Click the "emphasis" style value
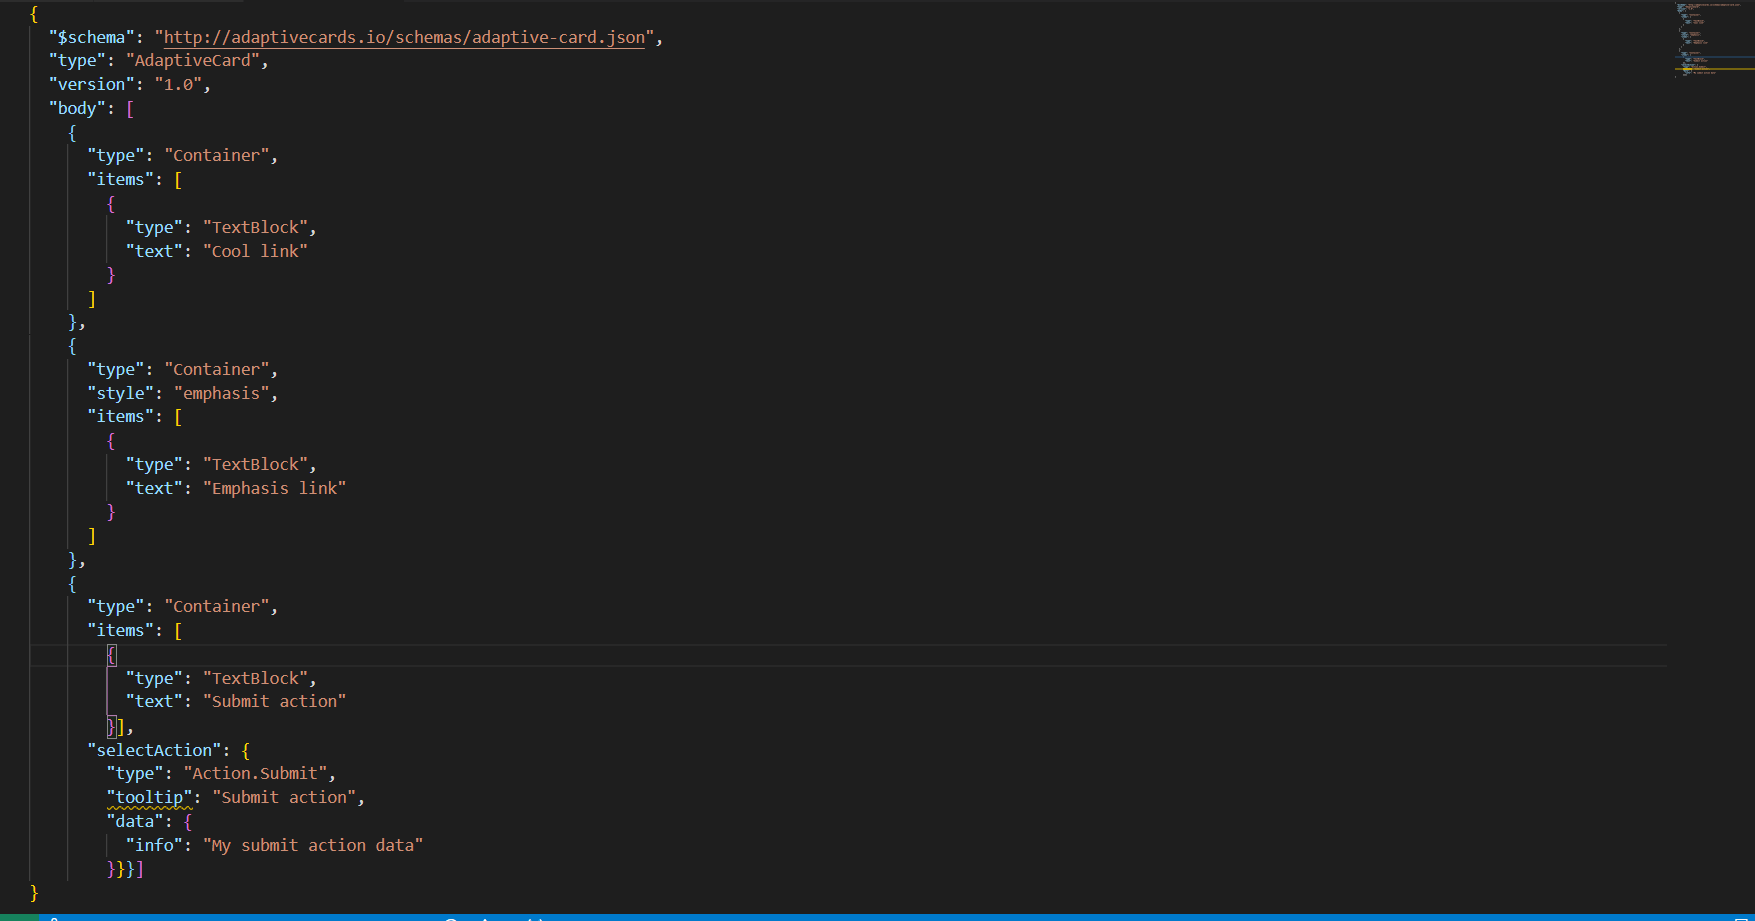Image resolution: width=1755 pixels, height=921 pixels. [x=224, y=393]
